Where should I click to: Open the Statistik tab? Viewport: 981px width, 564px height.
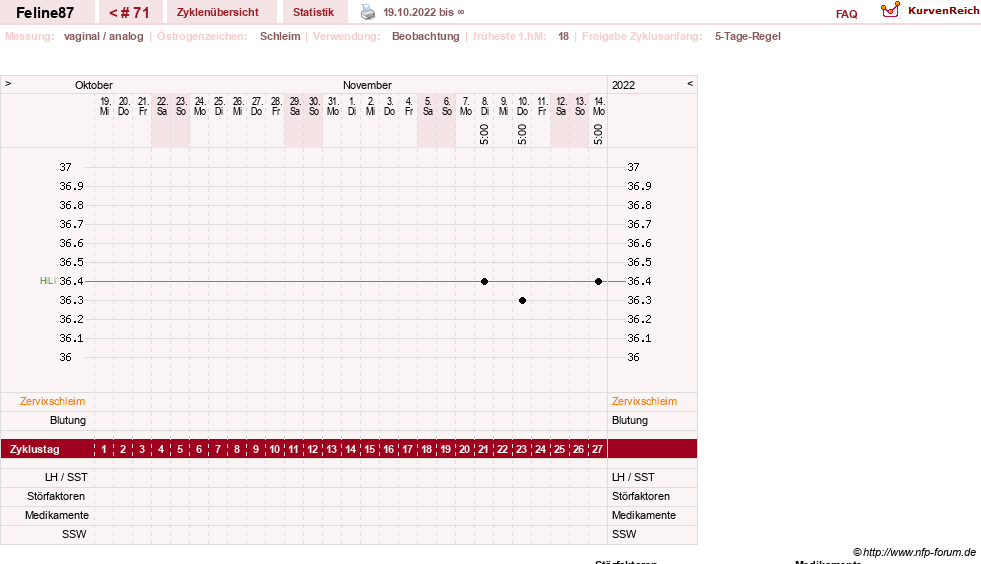pyautogui.click(x=313, y=13)
